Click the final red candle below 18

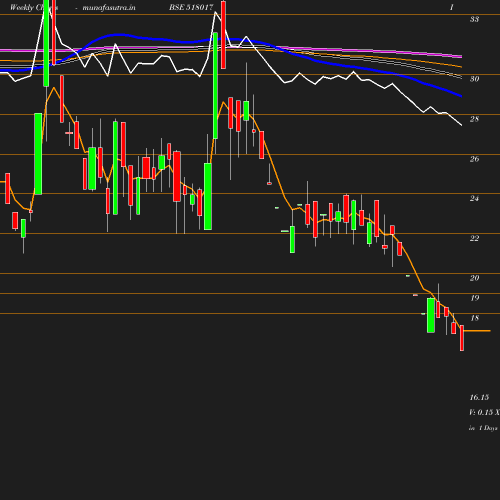(x=462, y=338)
